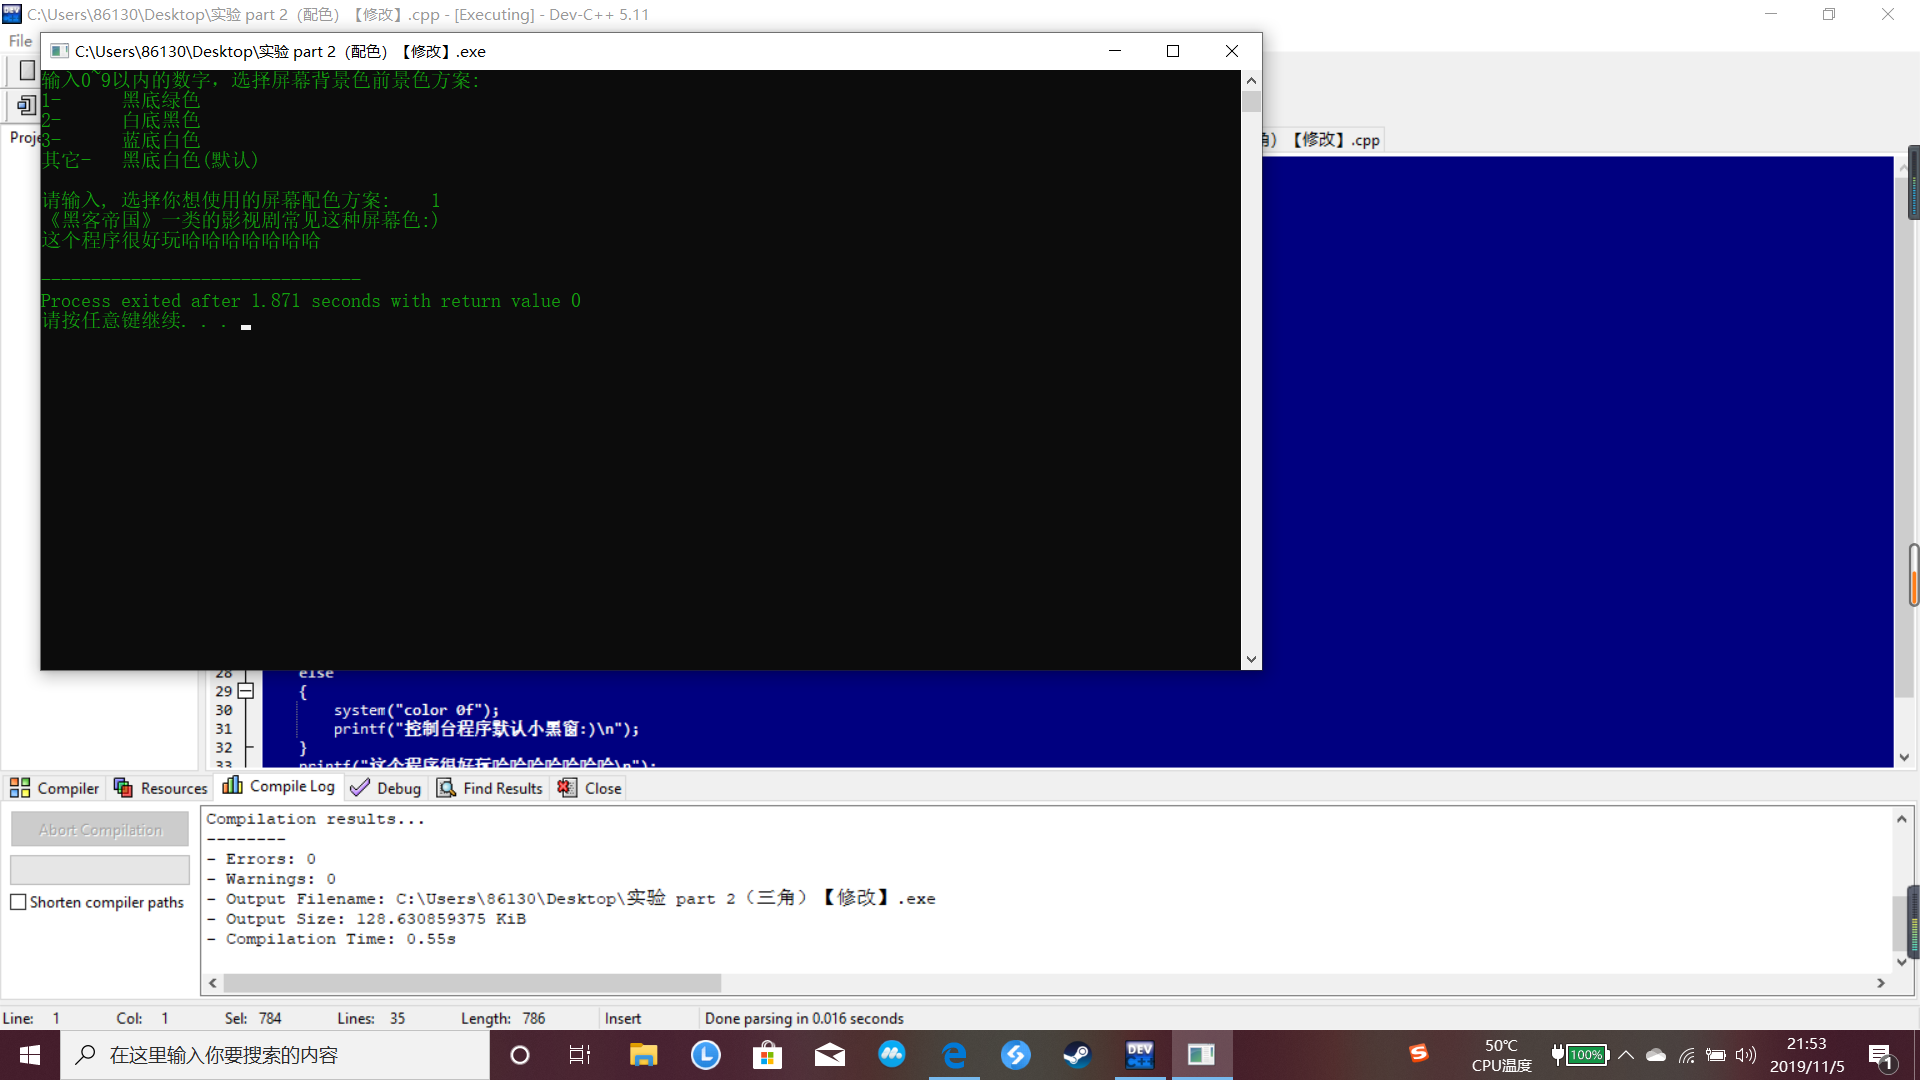The image size is (1920, 1080).
Task: Click the Debug checkmark icon
Action: click(x=360, y=788)
